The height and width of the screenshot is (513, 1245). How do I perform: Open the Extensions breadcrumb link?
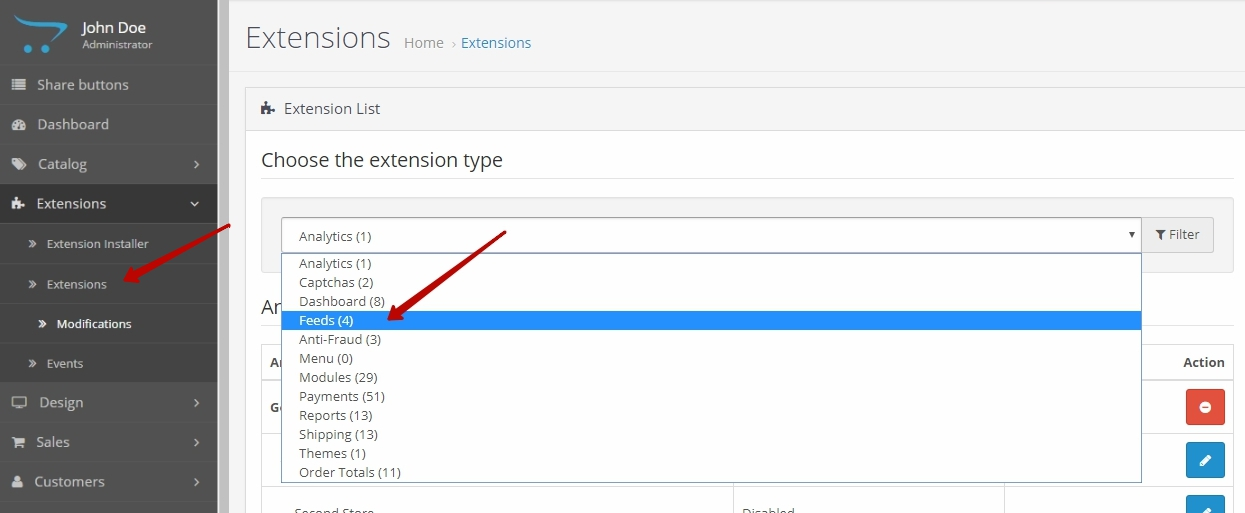(x=496, y=43)
